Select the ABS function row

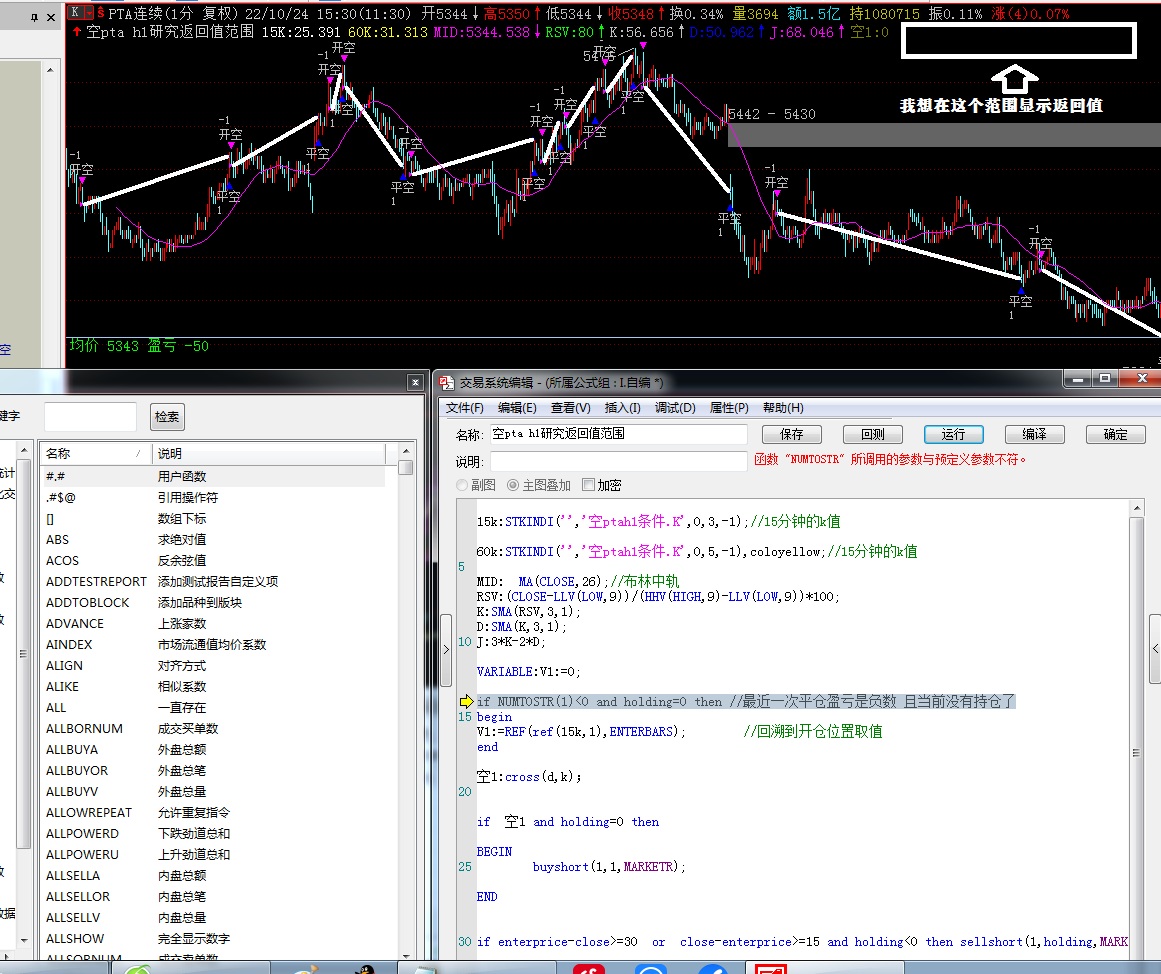click(213, 539)
